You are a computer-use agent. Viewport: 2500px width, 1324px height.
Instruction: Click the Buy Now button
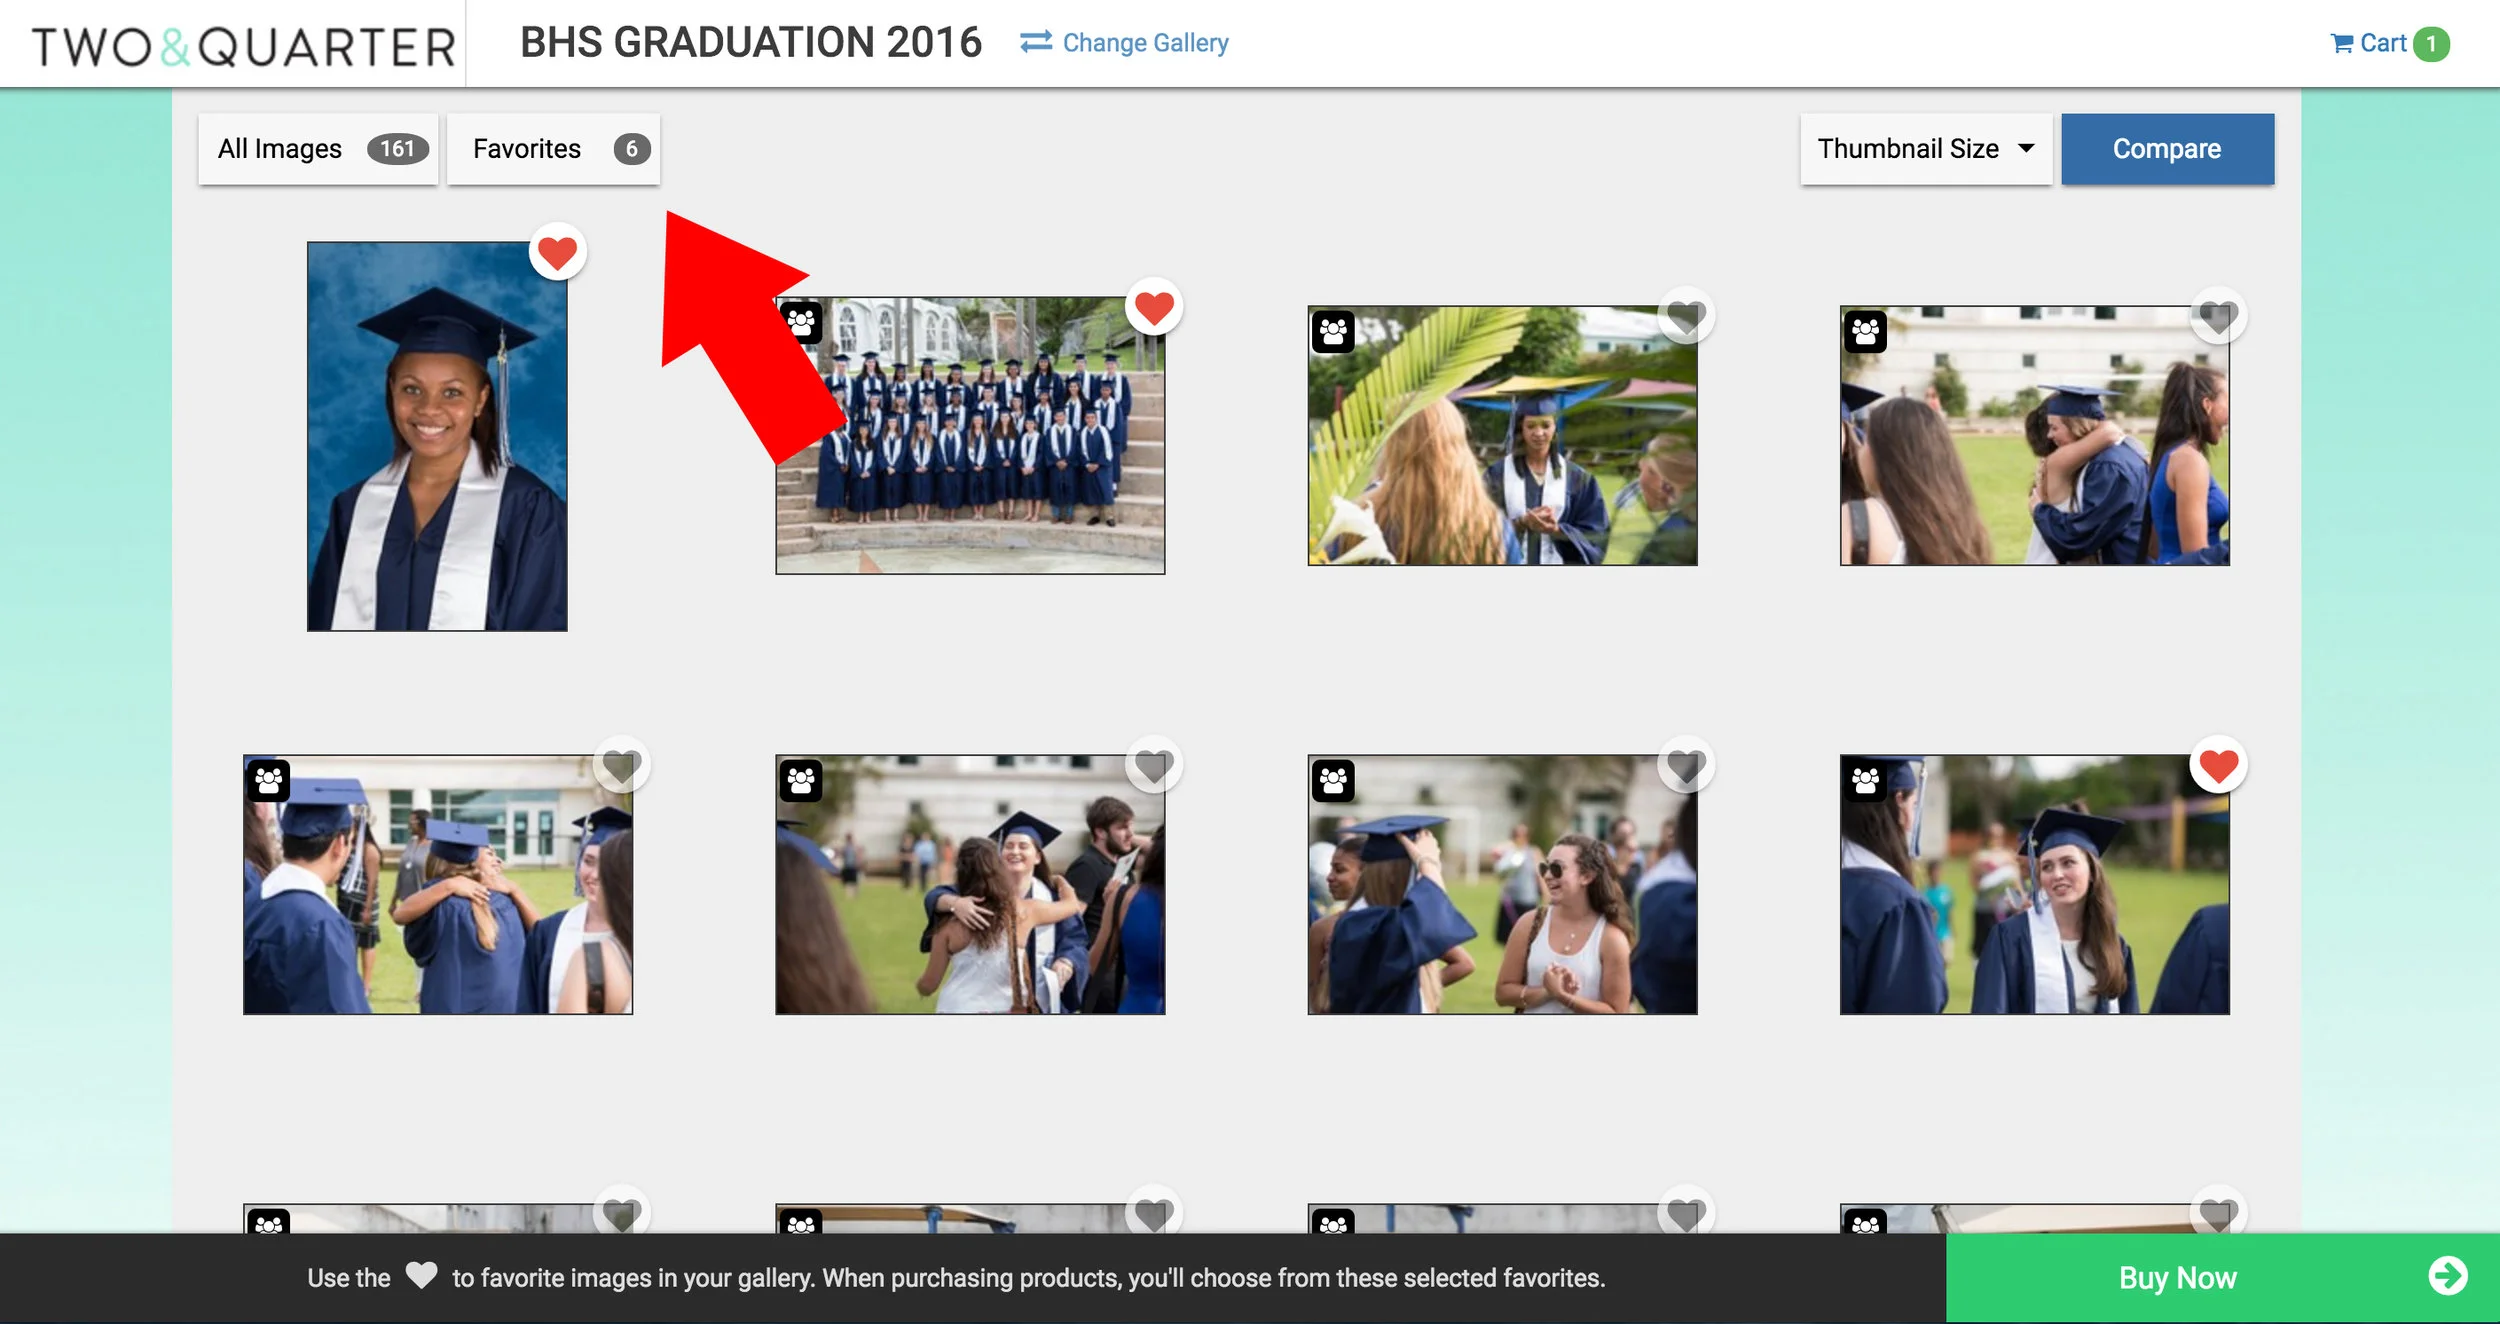click(x=2222, y=1277)
